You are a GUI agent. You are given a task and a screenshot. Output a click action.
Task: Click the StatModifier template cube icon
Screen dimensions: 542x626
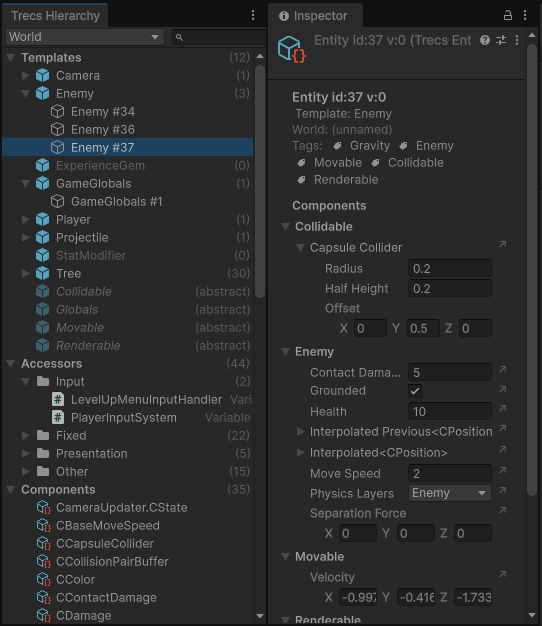click(42, 256)
